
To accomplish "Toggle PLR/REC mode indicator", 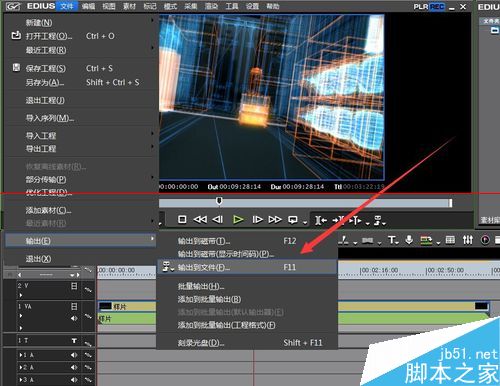I will click(x=429, y=7).
